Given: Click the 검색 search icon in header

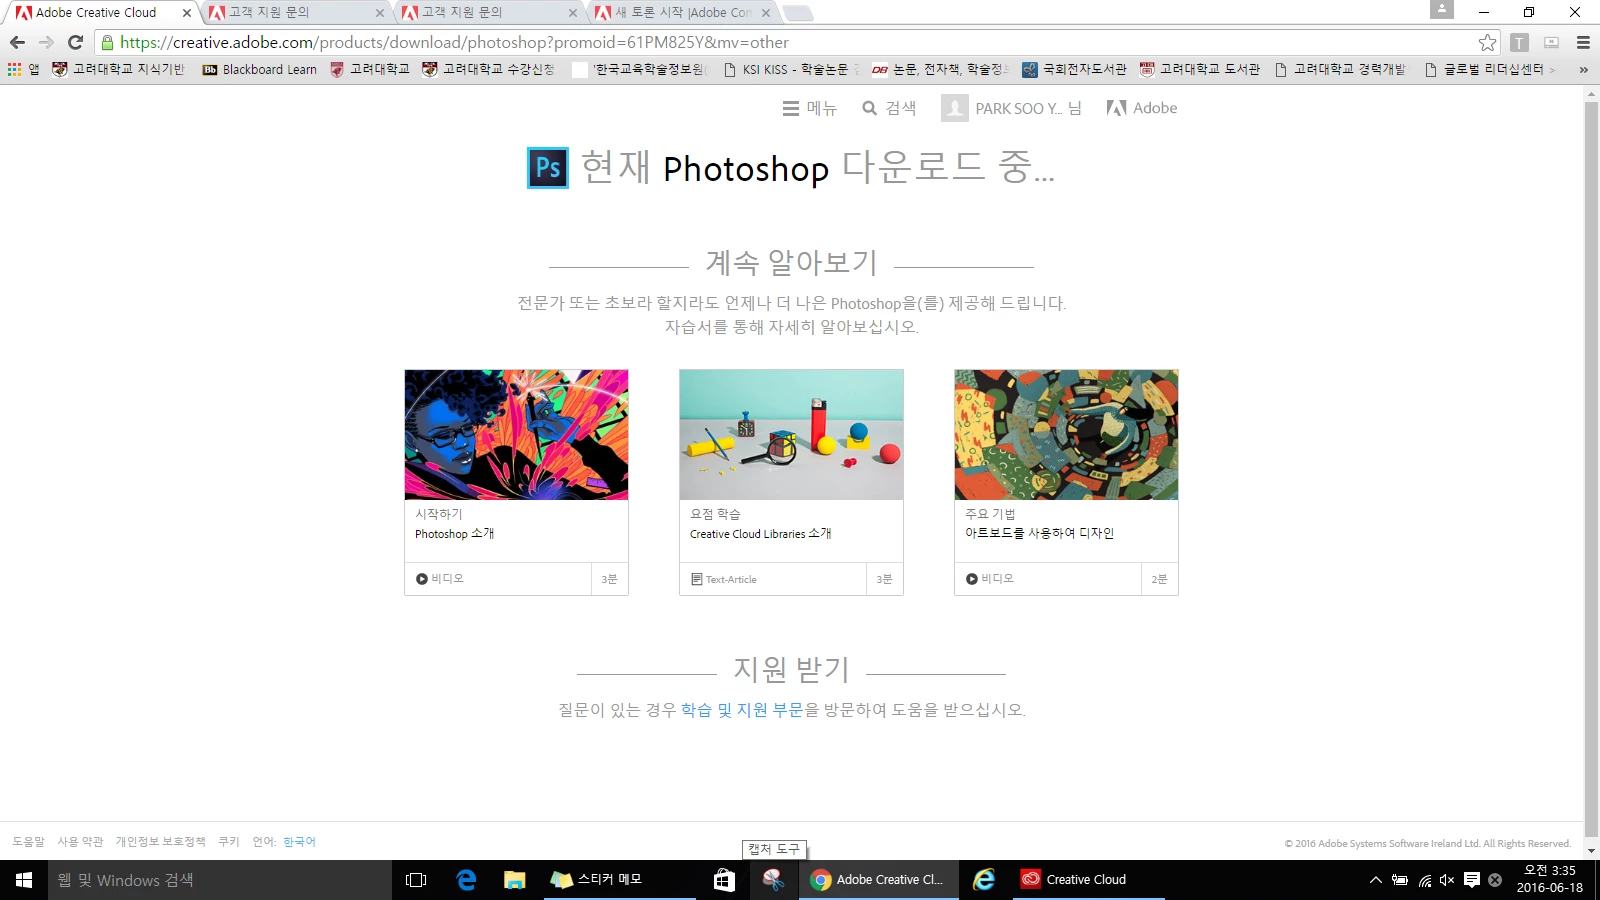Looking at the screenshot, I should (869, 108).
